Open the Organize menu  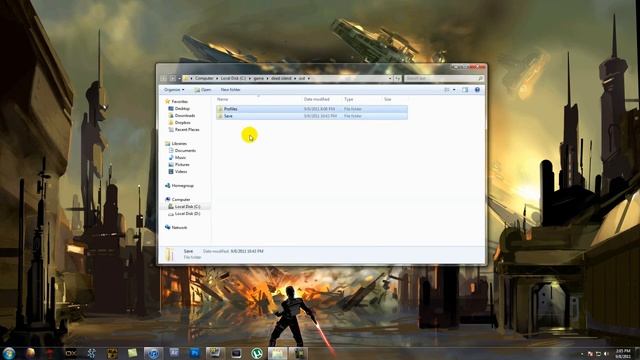(174, 90)
